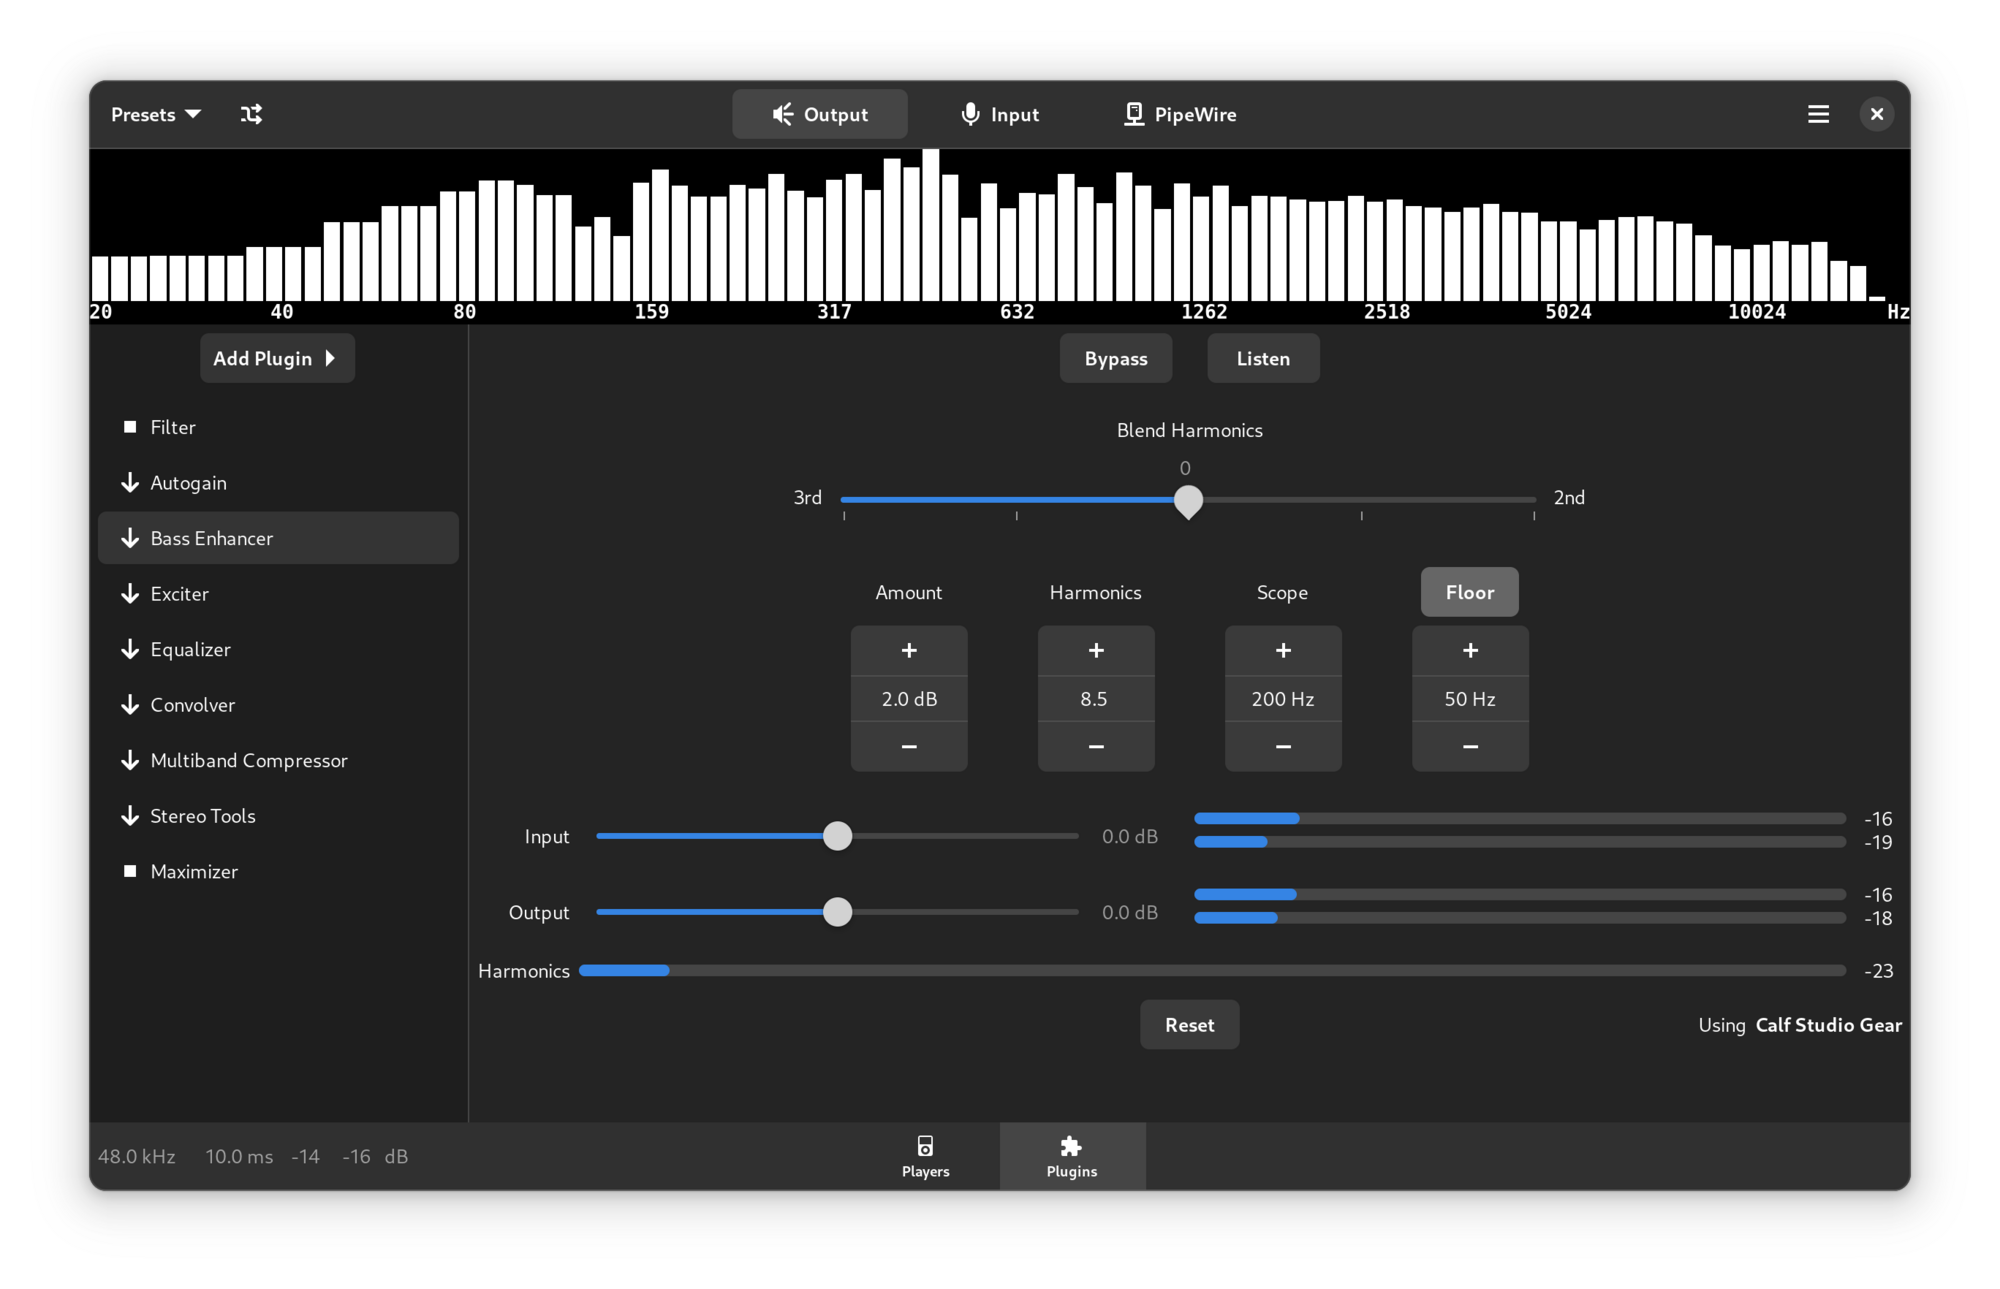Toggle the Bypass button

[1114, 357]
